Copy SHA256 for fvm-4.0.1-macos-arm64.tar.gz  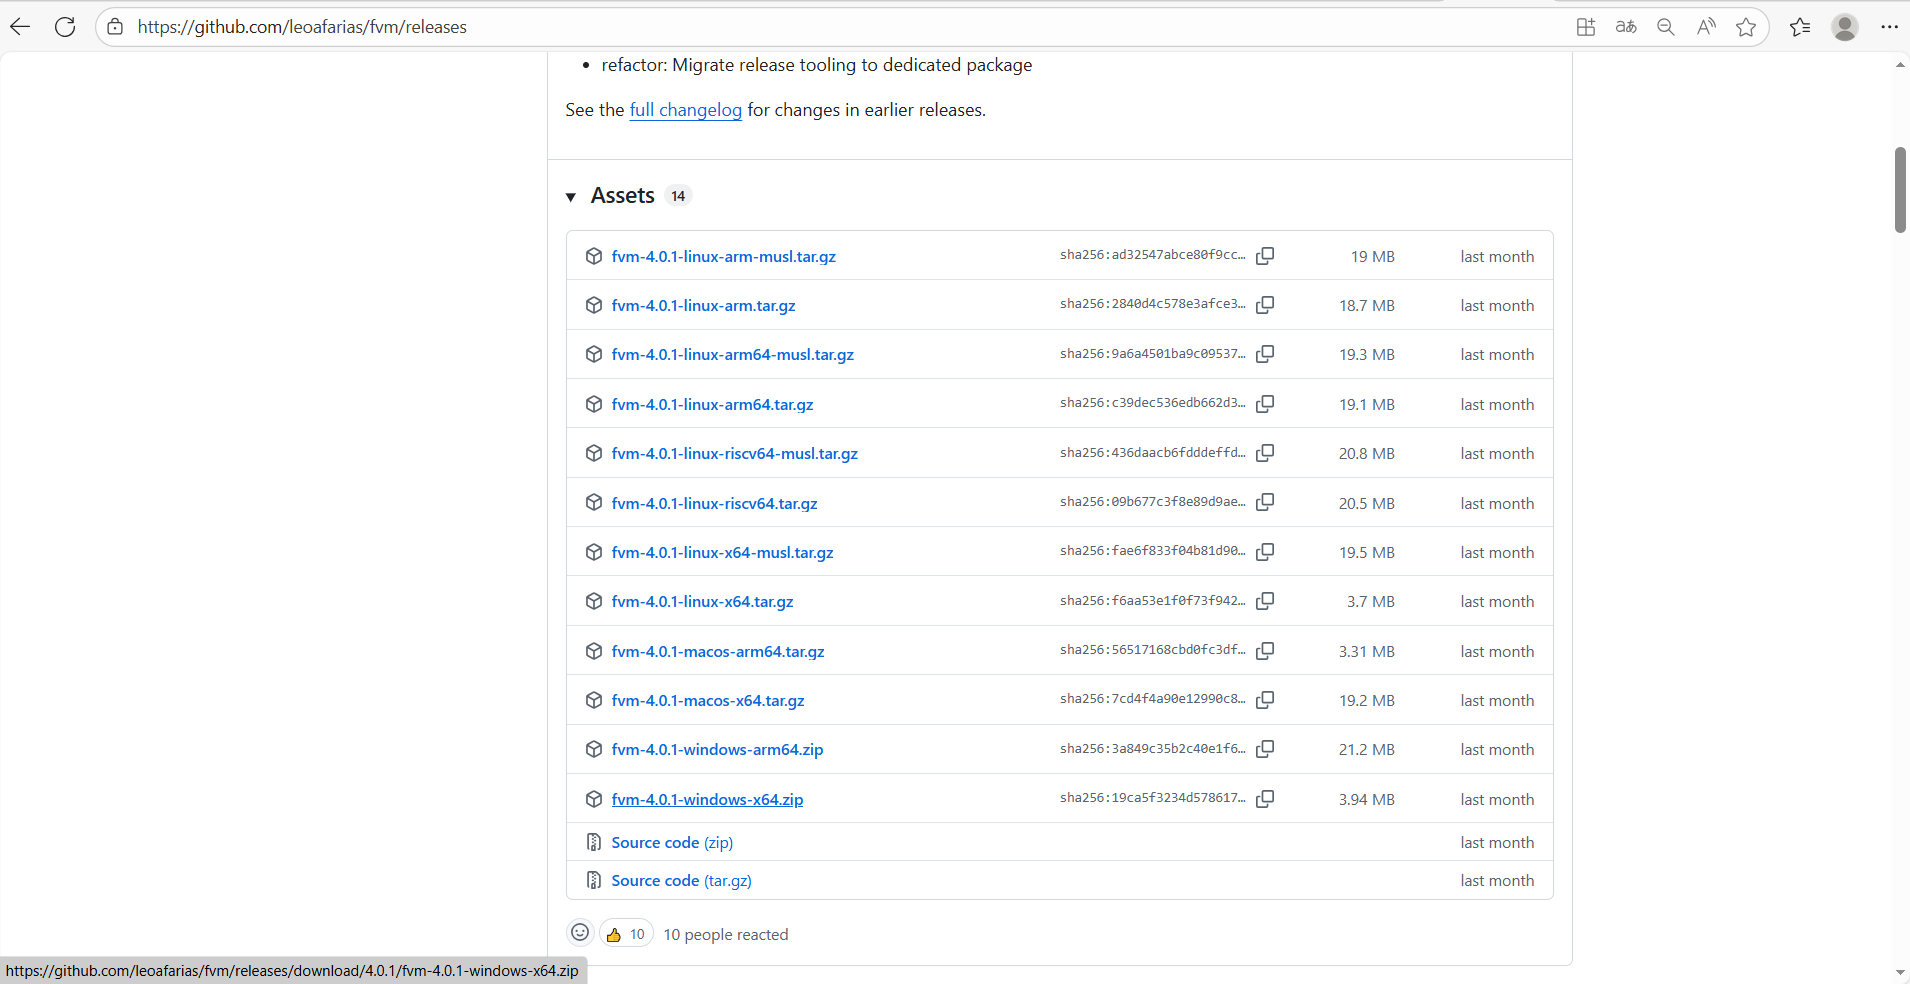point(1265,651)
